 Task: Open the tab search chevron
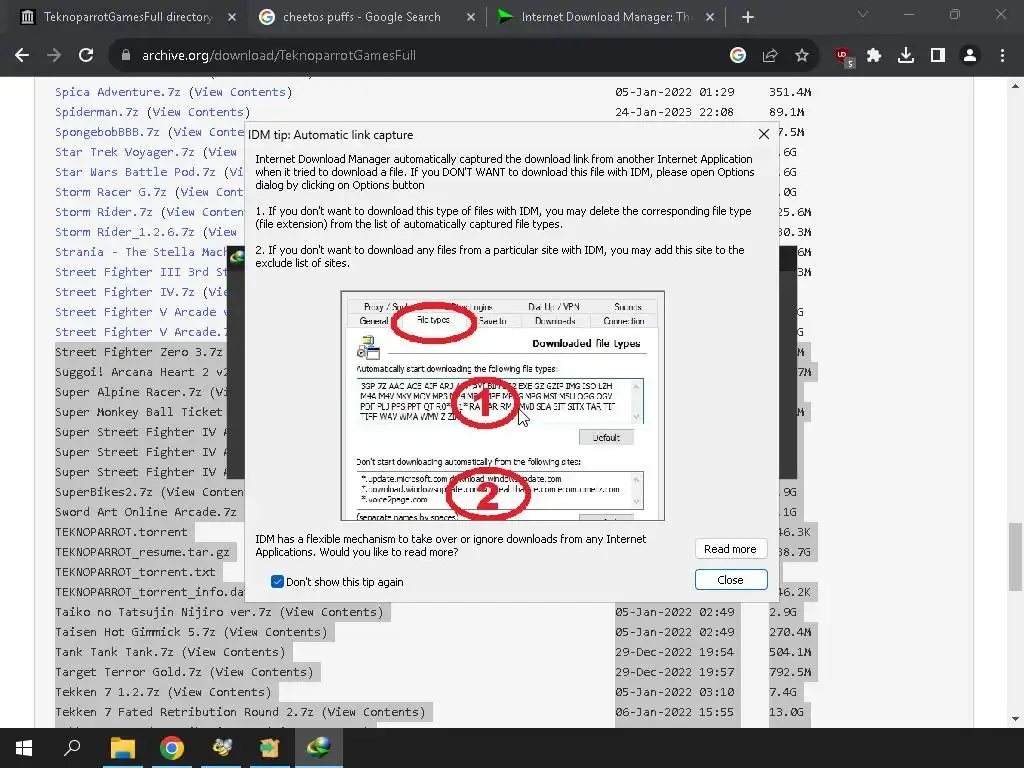pos(863,14)
